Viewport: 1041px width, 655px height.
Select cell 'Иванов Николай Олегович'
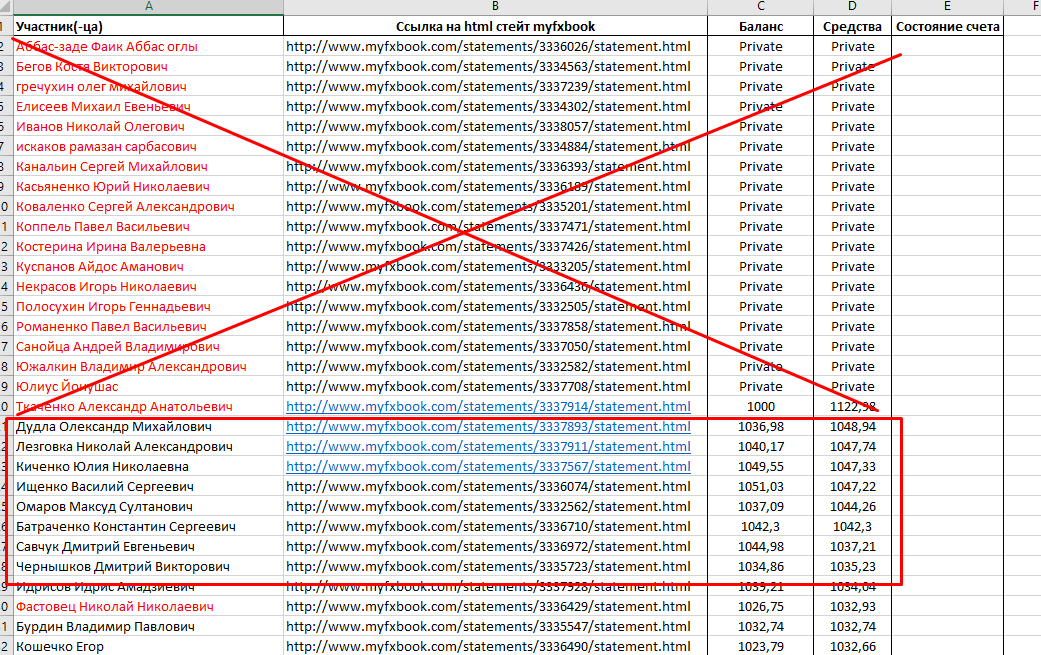(148, 126)
